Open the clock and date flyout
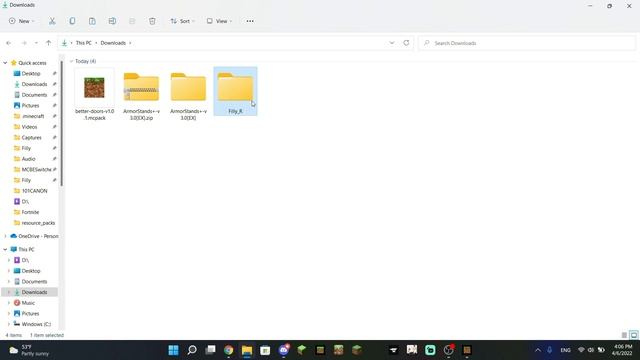This screenshot has height=360, width=640. [622, 350]
